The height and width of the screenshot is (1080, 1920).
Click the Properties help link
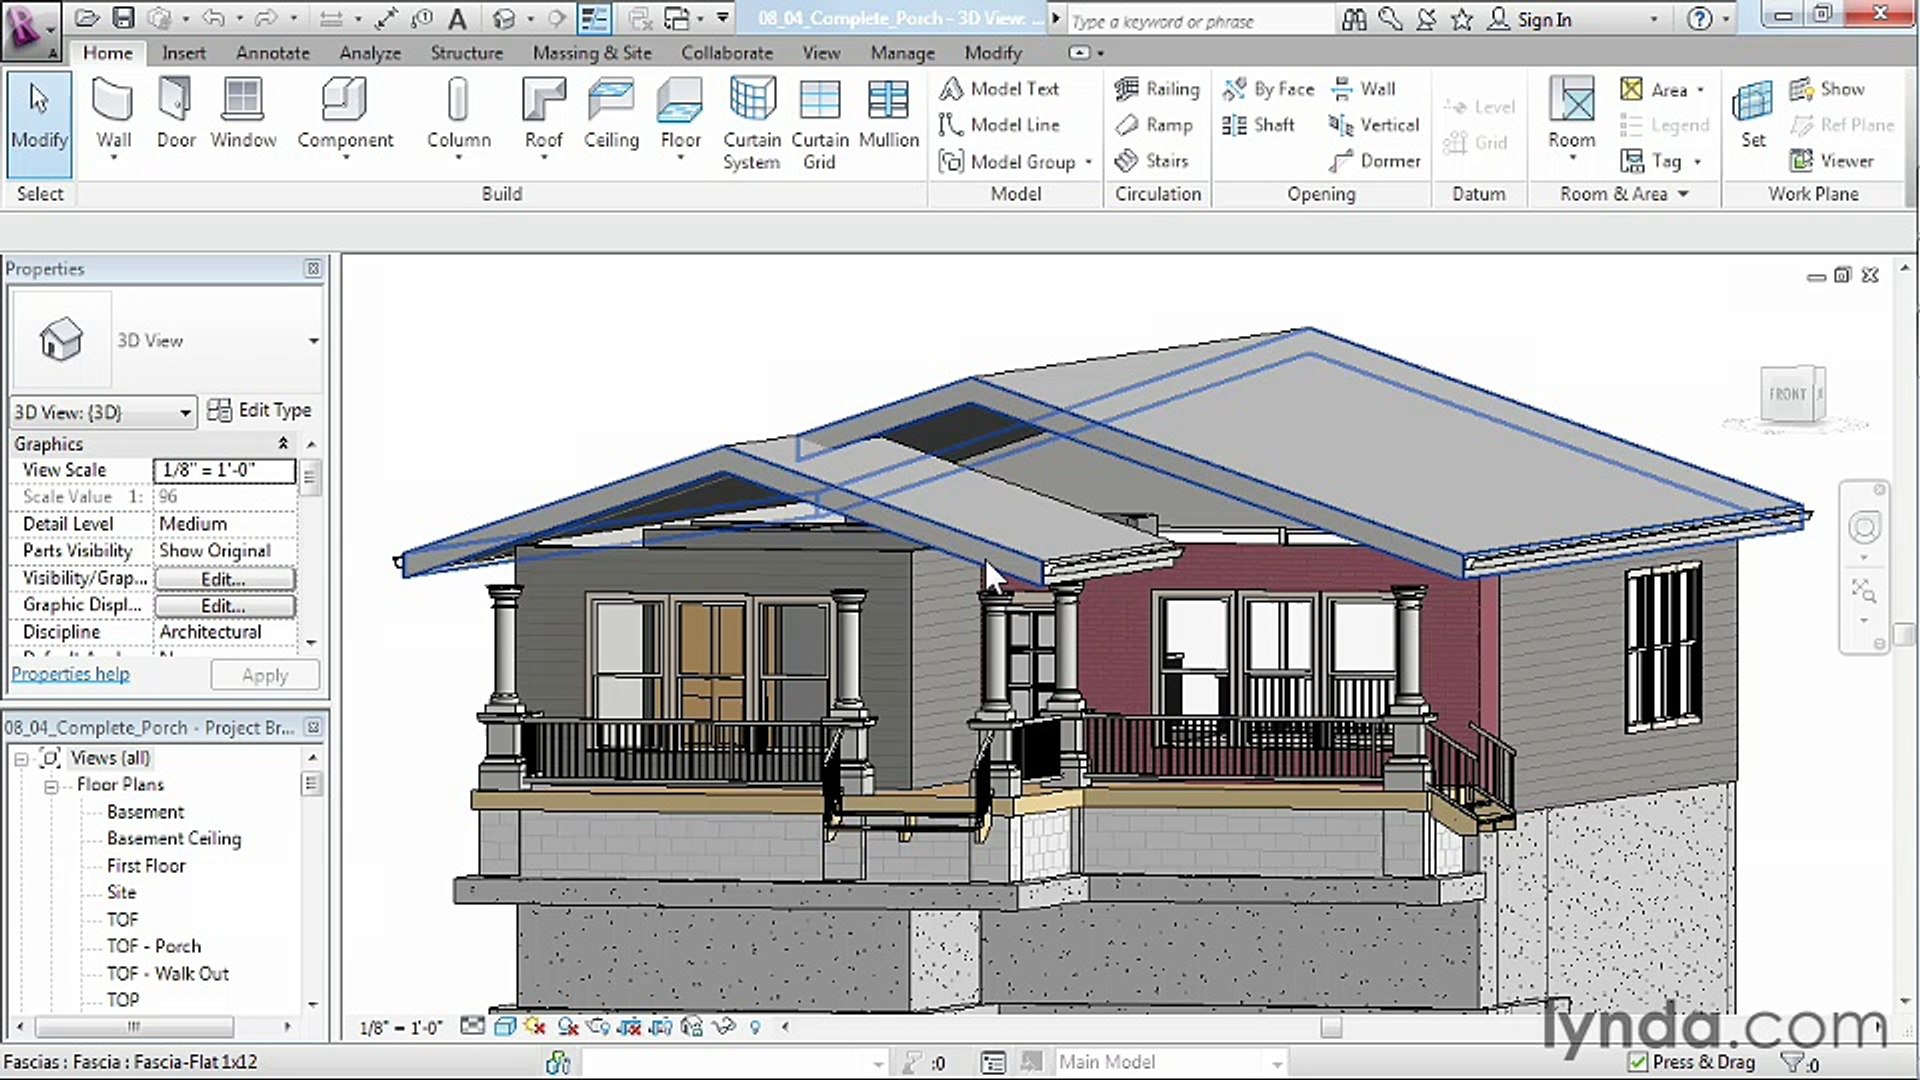[x=70, y=675]
